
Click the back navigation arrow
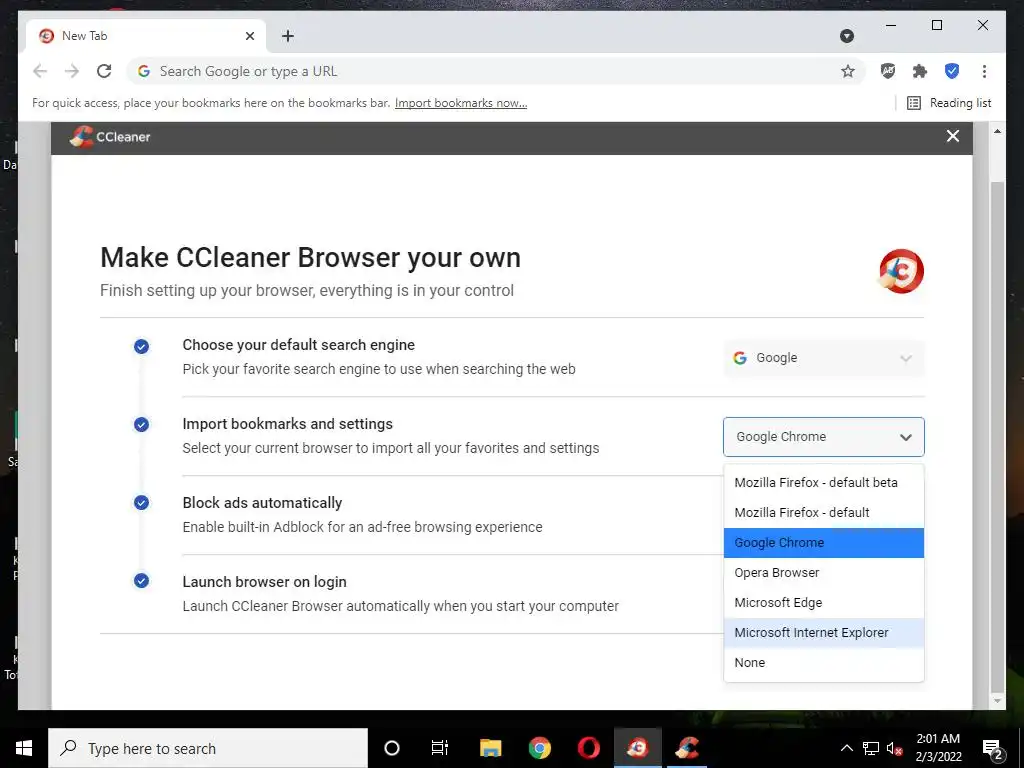(40, 71)
